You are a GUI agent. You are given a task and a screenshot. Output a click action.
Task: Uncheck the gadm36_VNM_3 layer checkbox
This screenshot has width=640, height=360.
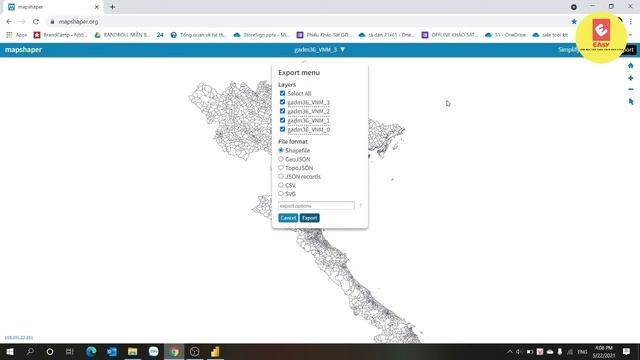[x=282, y=102]
